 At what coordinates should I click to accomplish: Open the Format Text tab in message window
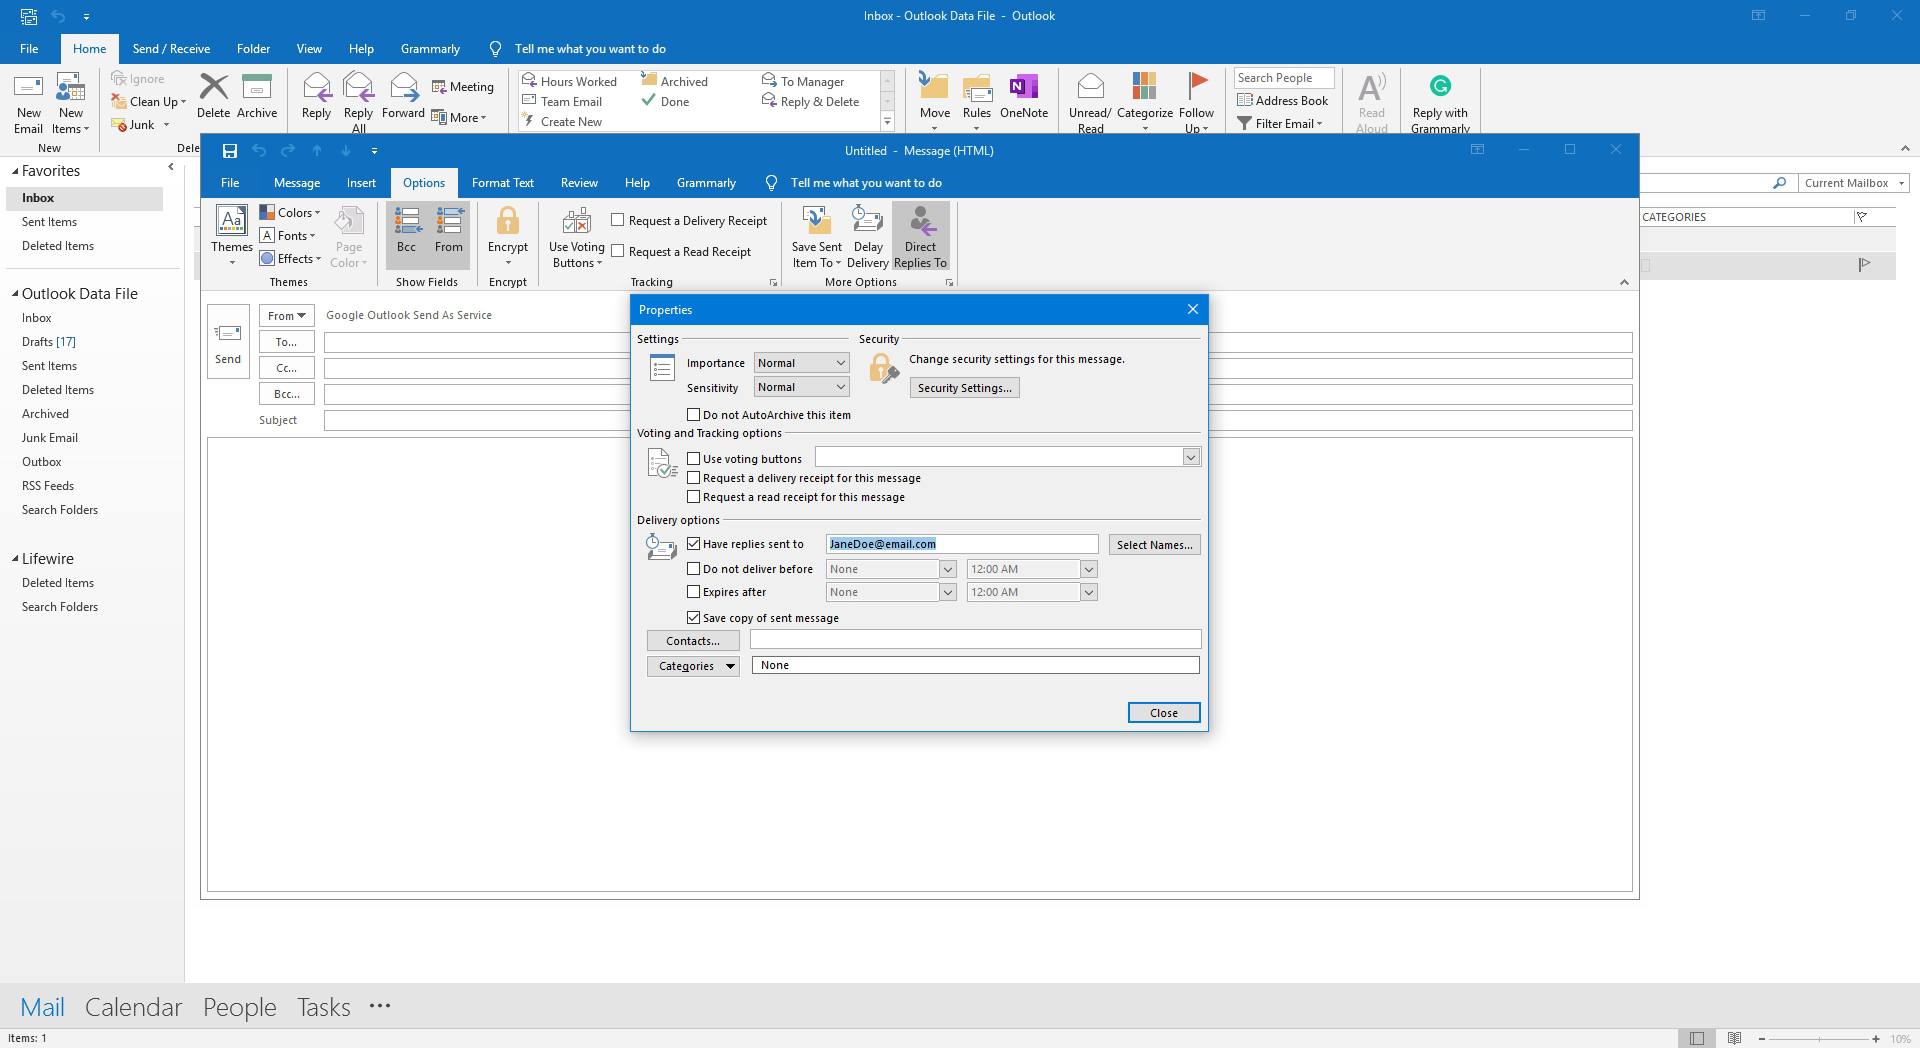502,183
